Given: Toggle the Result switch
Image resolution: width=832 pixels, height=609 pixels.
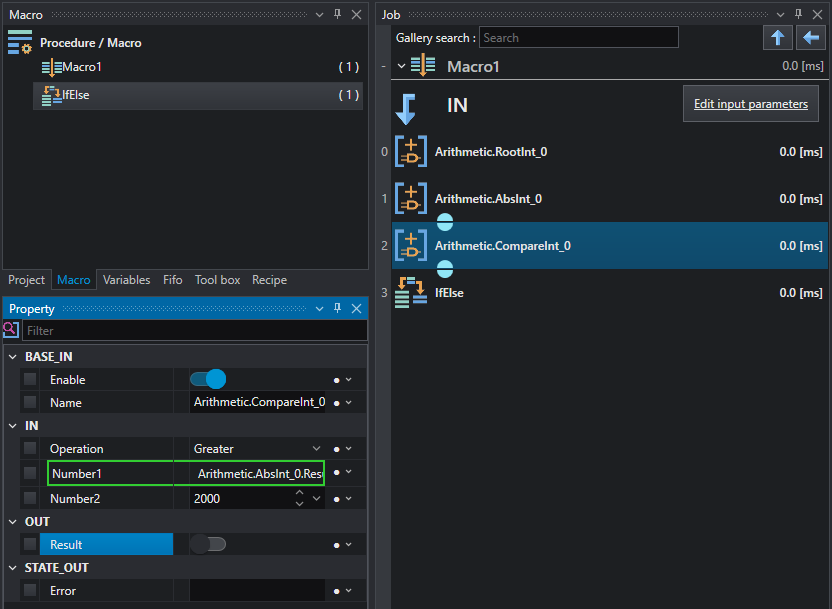Looking at the screenshot, I should point(208,544).
